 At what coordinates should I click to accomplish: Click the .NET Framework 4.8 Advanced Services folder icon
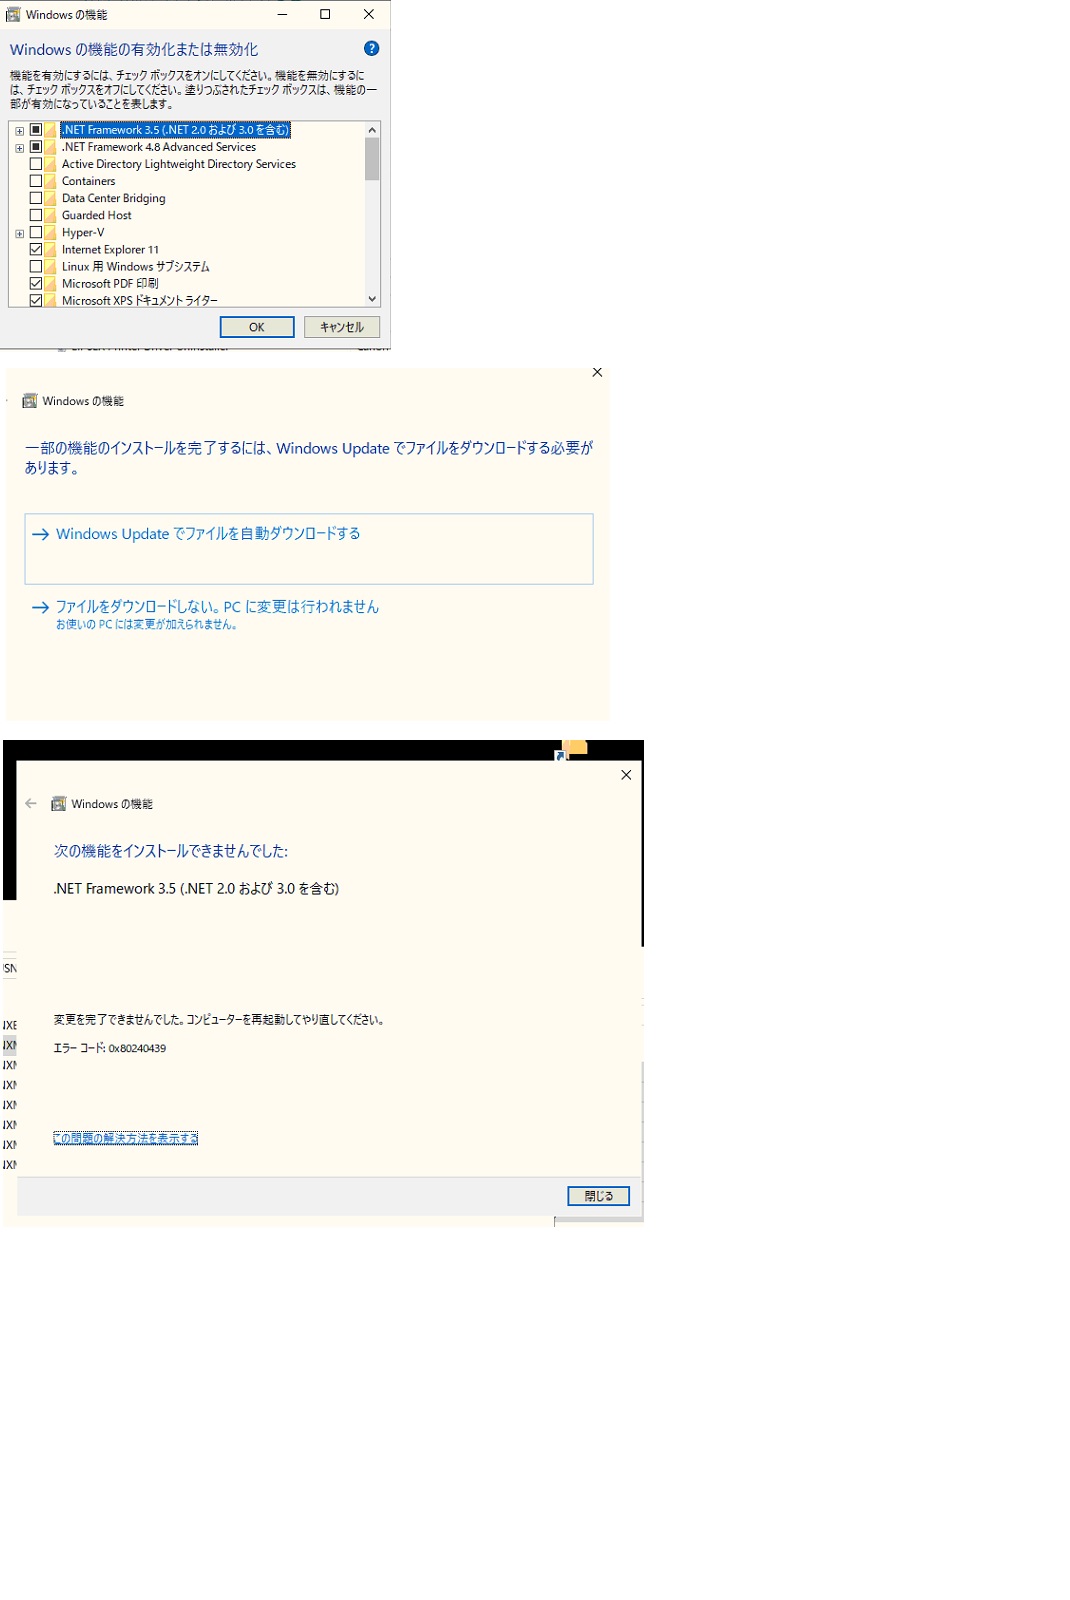click(51, 147)
